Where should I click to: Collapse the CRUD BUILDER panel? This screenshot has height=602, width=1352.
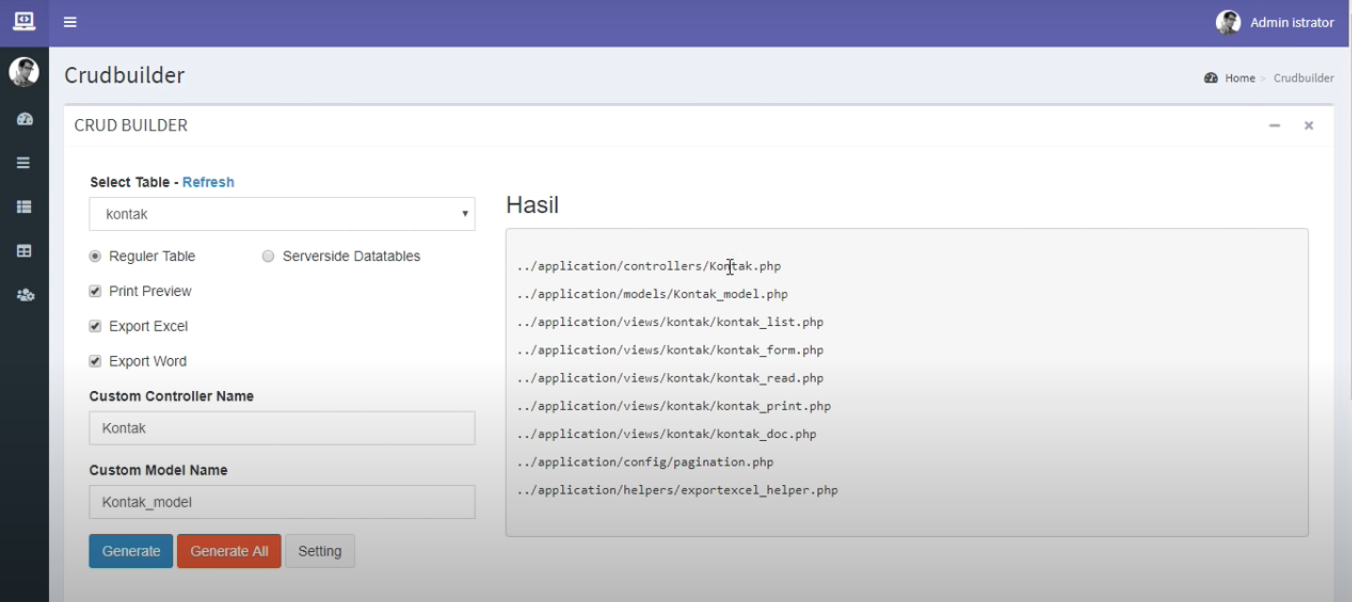tap(1274, 126)
